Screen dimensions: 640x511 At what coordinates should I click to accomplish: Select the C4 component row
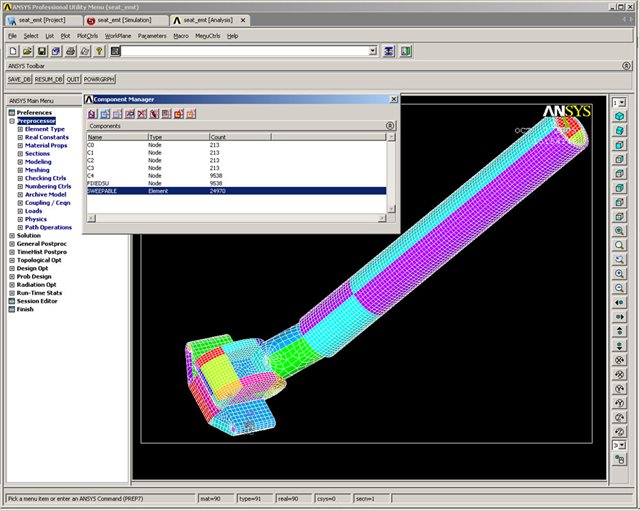tap(236, 176)
